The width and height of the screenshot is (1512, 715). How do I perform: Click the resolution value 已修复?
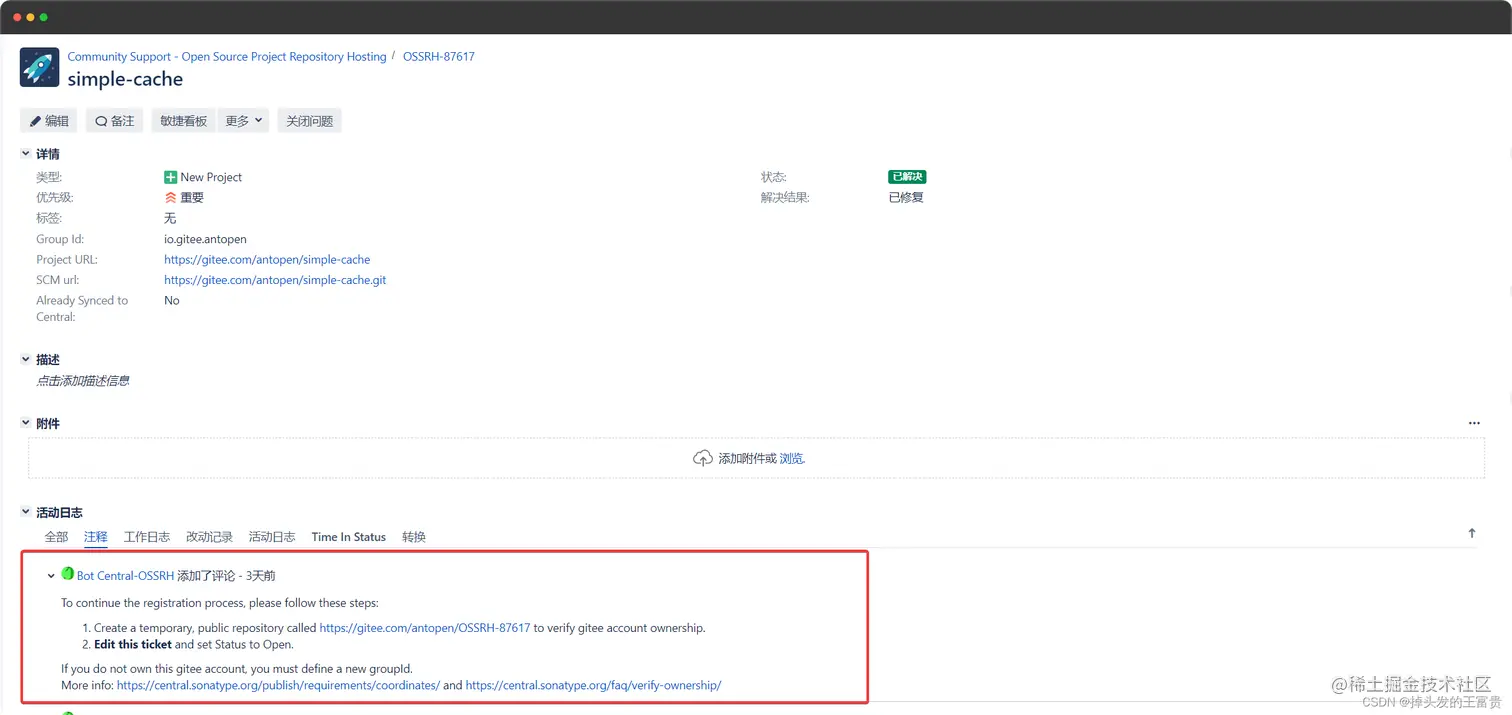[906, 198]
